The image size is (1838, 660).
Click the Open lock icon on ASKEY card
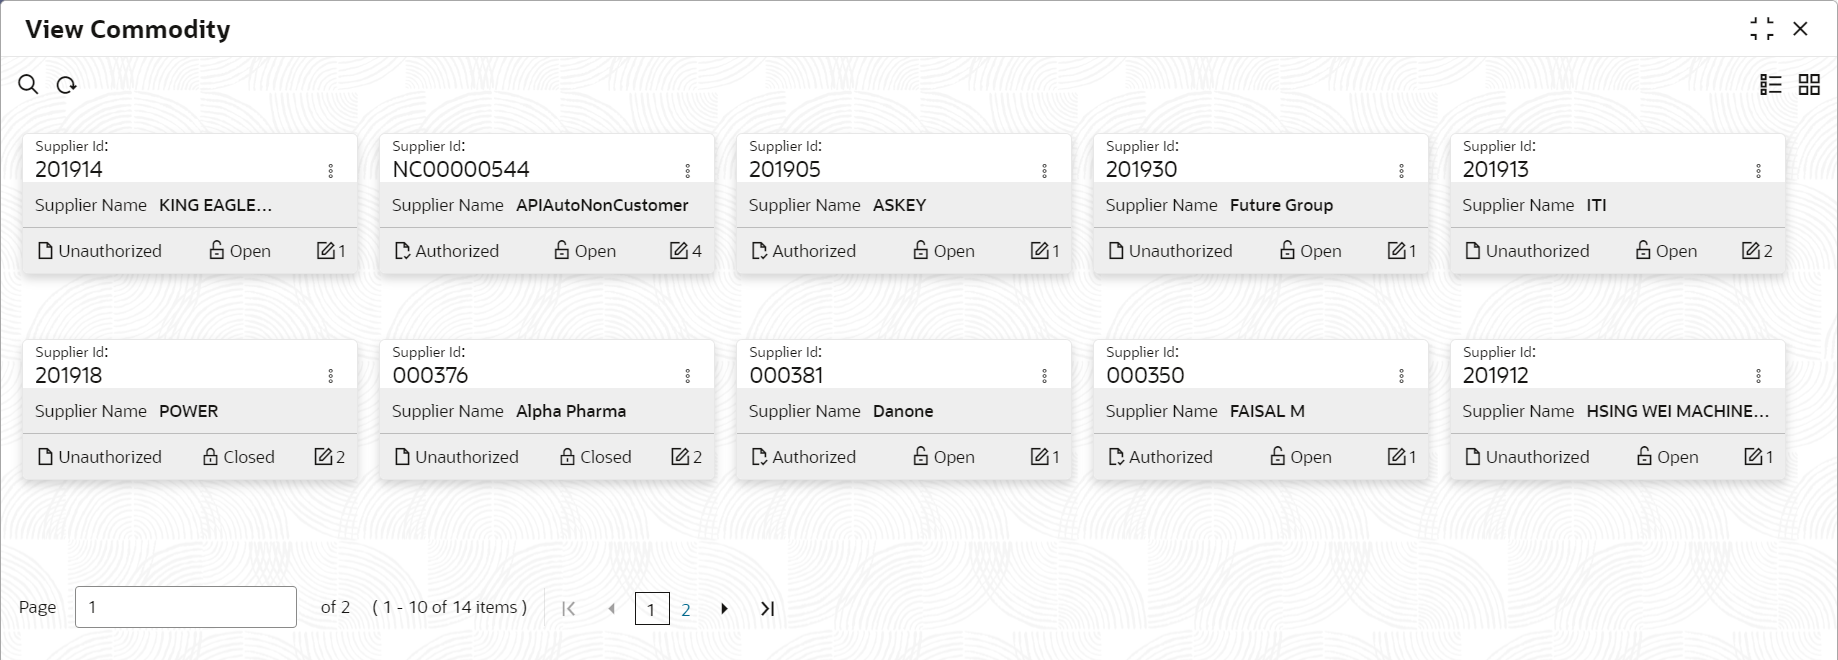tap(921, 250)
